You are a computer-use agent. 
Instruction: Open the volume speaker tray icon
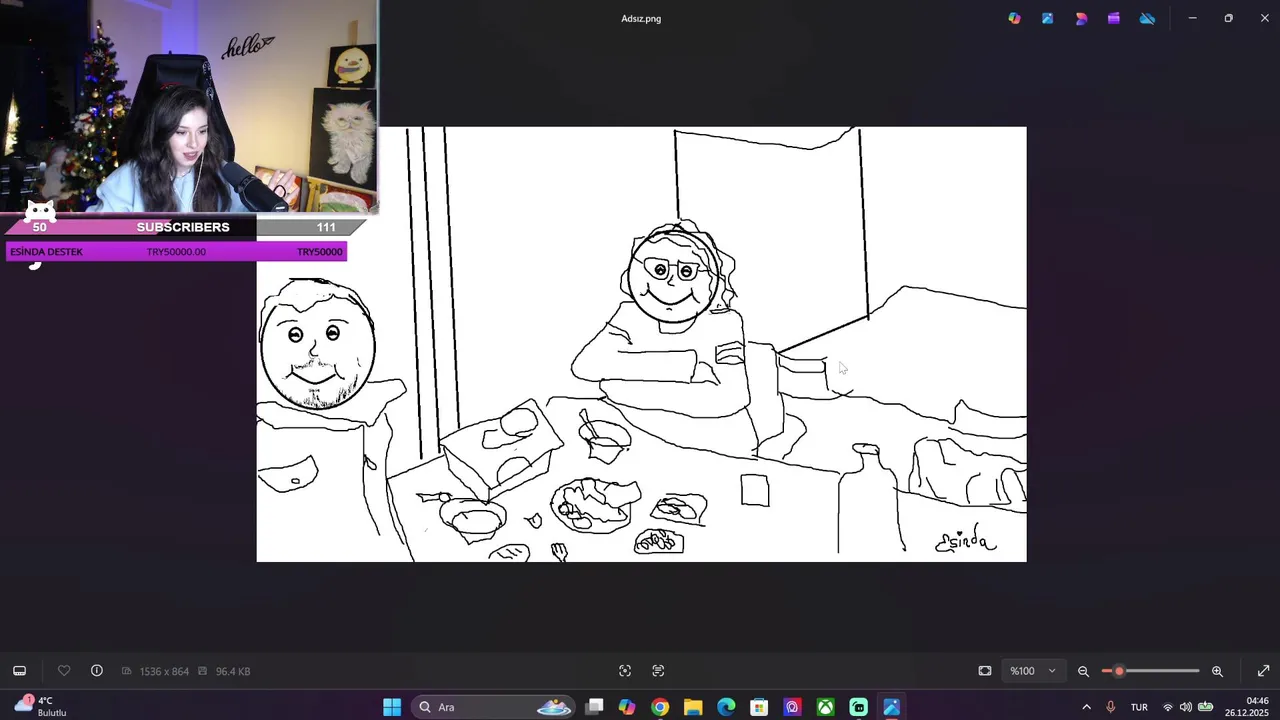point(1186,707)
